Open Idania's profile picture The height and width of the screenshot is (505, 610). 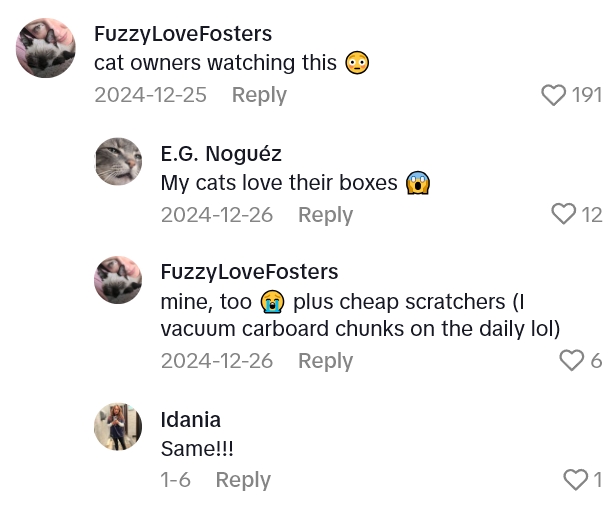(118, 427)
